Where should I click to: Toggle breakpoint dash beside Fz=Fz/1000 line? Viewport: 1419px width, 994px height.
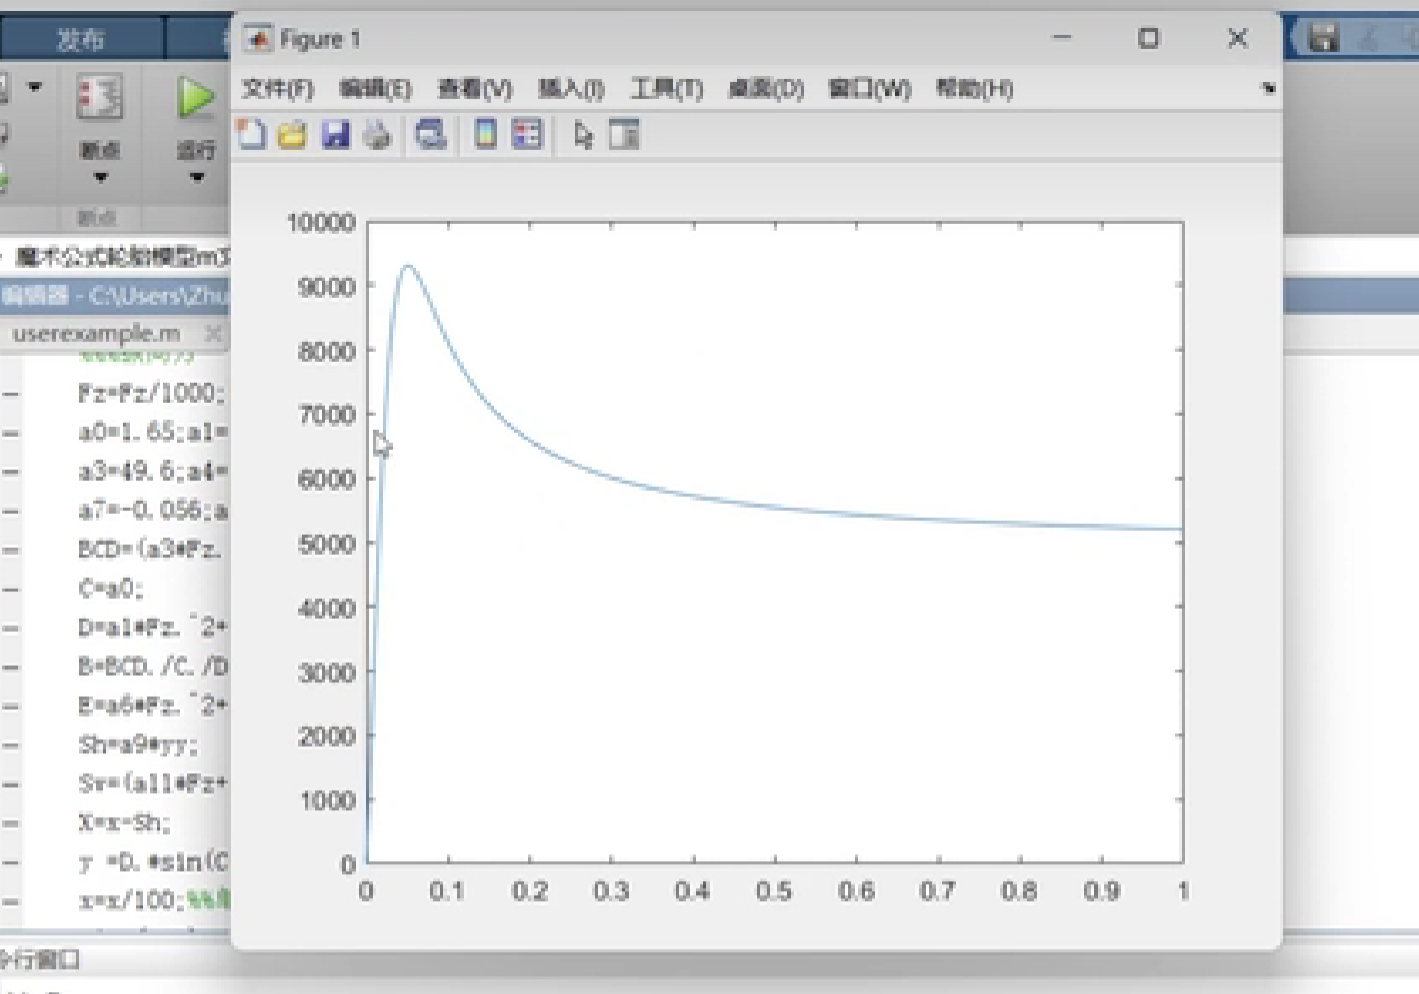(x=10, y=394)
